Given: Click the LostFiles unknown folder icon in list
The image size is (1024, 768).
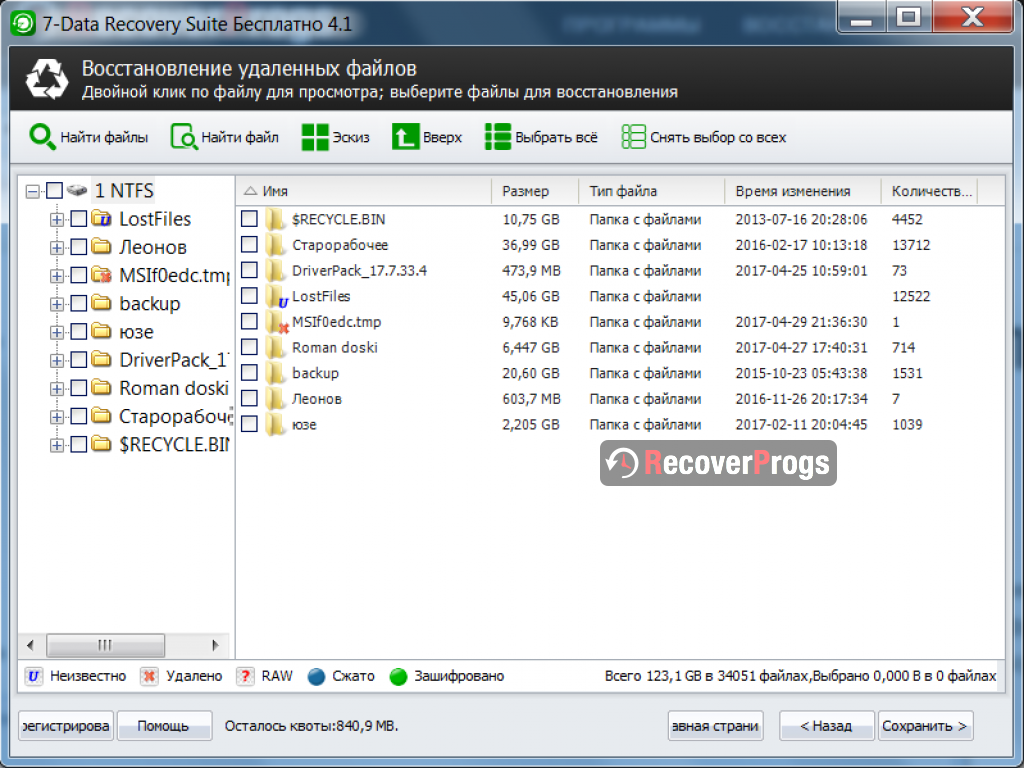Looking at the screenshot, I should click(x=277, y=297).
